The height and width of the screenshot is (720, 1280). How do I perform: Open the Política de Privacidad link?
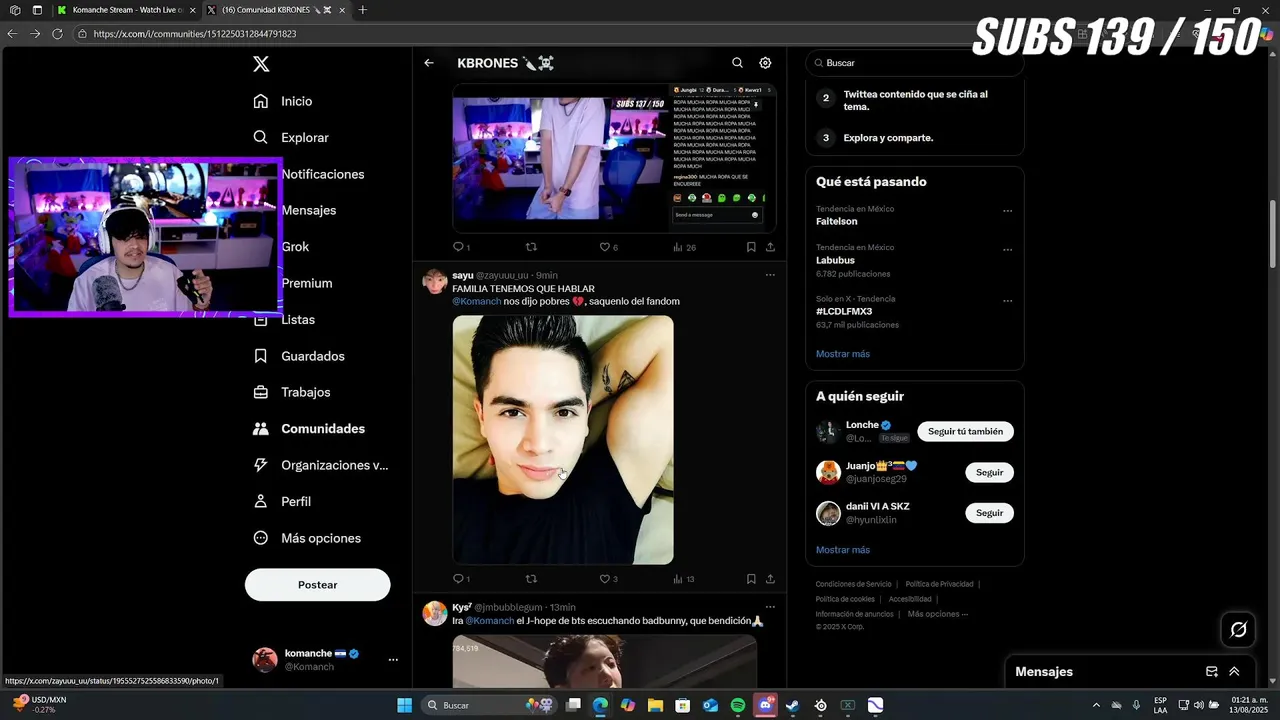coord(939,584)
